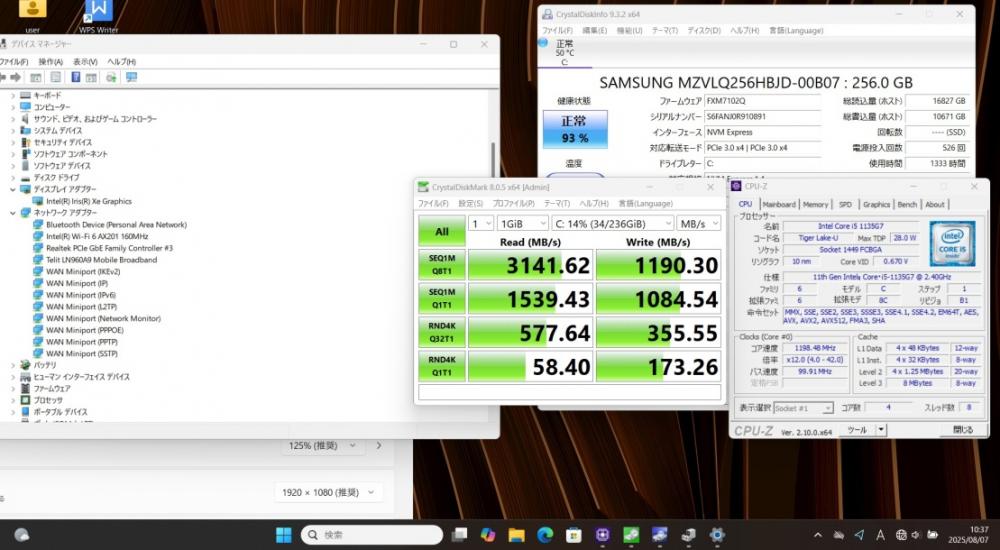The width and height of the screenshot is (1000, 550).
Task: Open the Properties icon in Device Manager toolbar
Action: point(56,77)
